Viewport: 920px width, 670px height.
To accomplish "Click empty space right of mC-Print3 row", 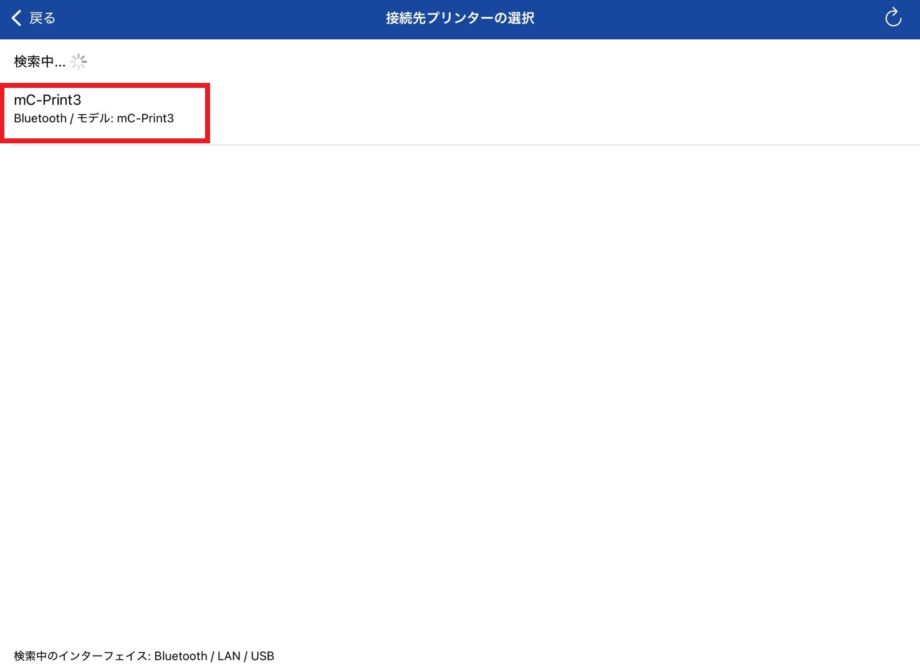I will [560, 110].
